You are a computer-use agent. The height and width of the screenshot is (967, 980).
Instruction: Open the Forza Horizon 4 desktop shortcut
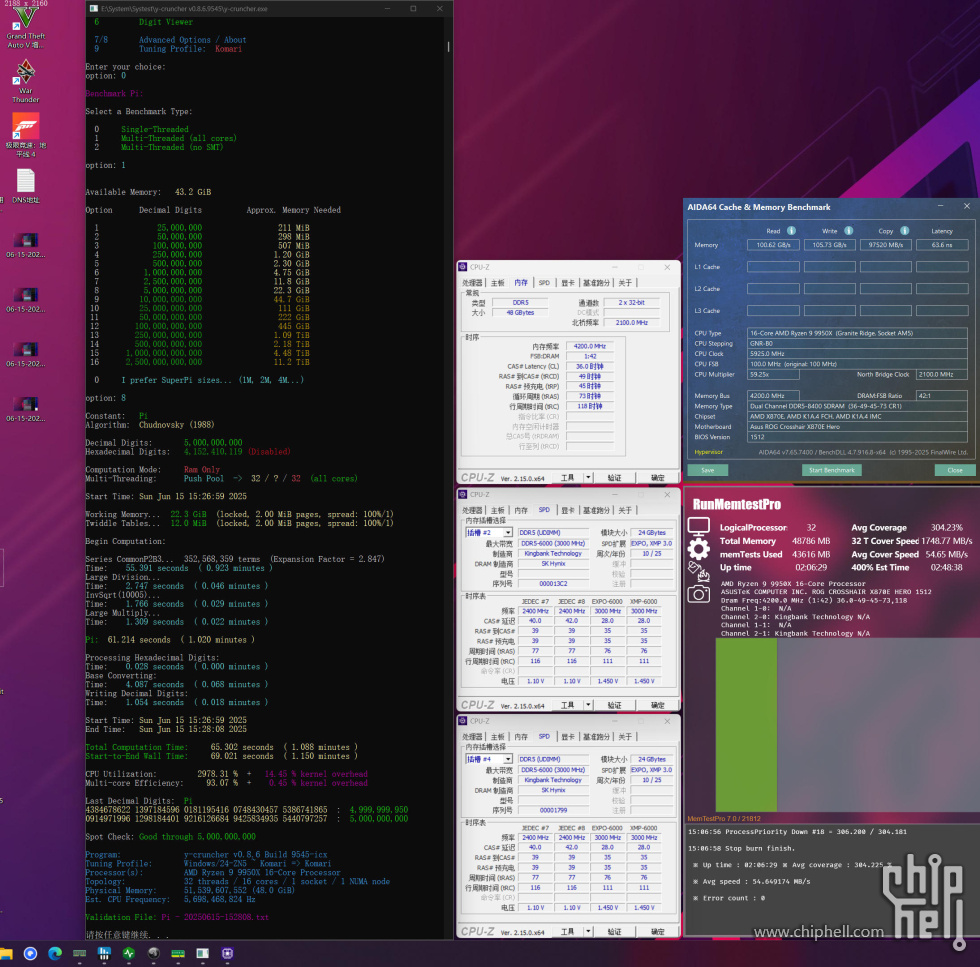tap(26, 136)
